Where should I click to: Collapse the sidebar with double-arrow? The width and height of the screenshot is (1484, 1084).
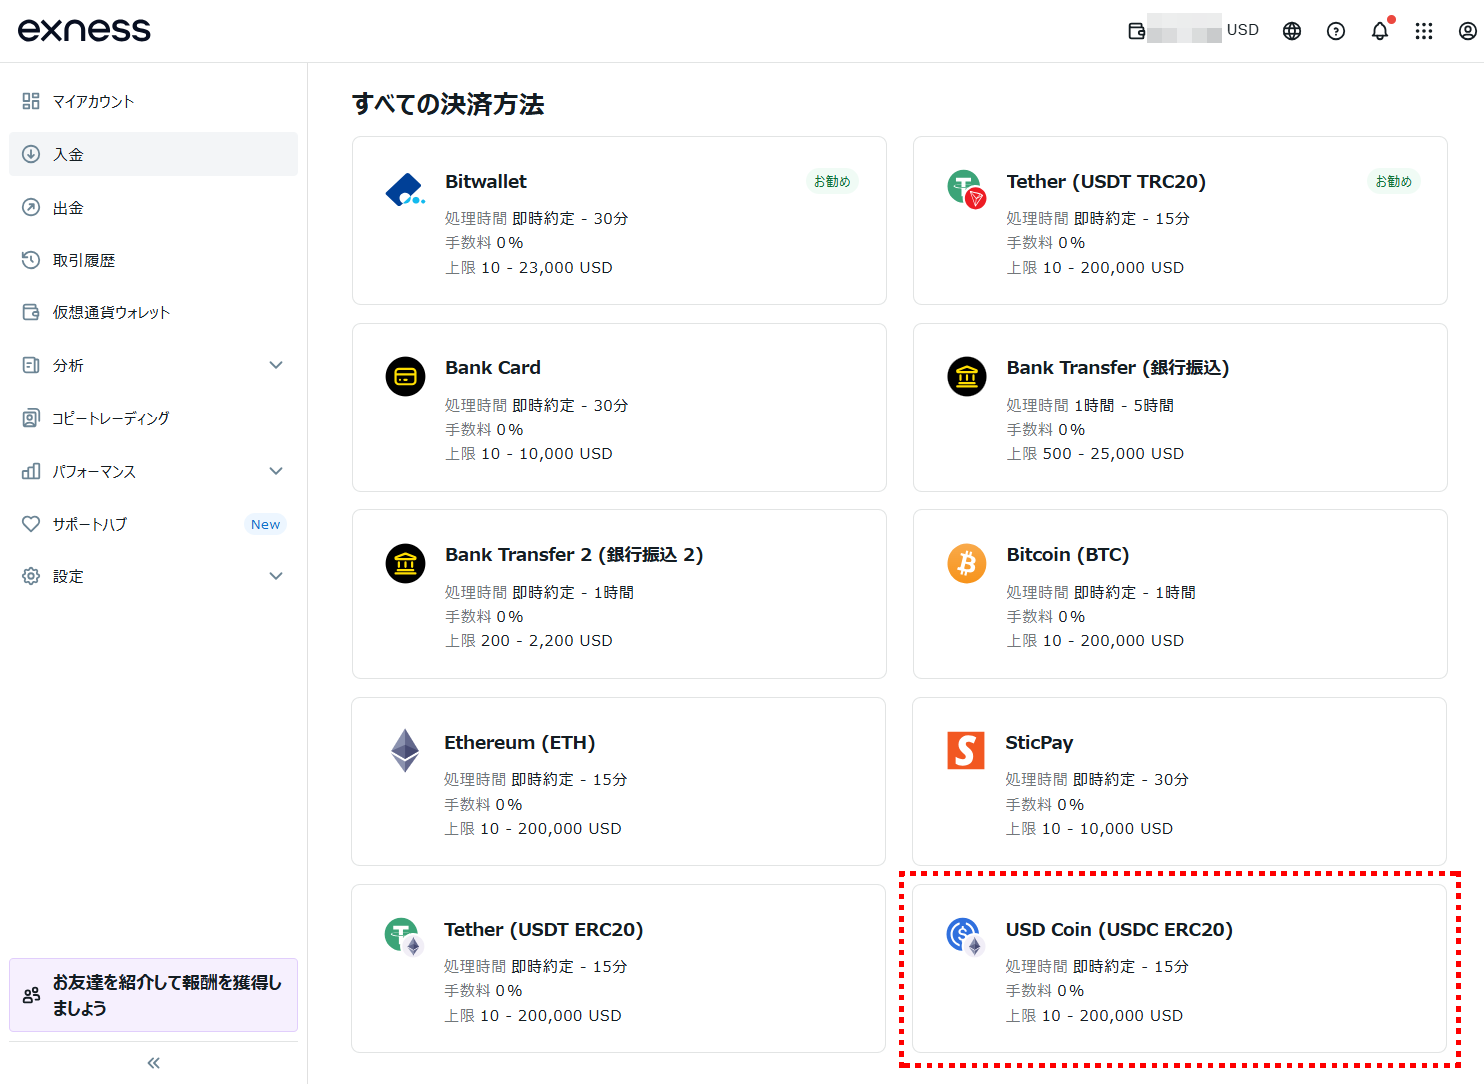153,1063
